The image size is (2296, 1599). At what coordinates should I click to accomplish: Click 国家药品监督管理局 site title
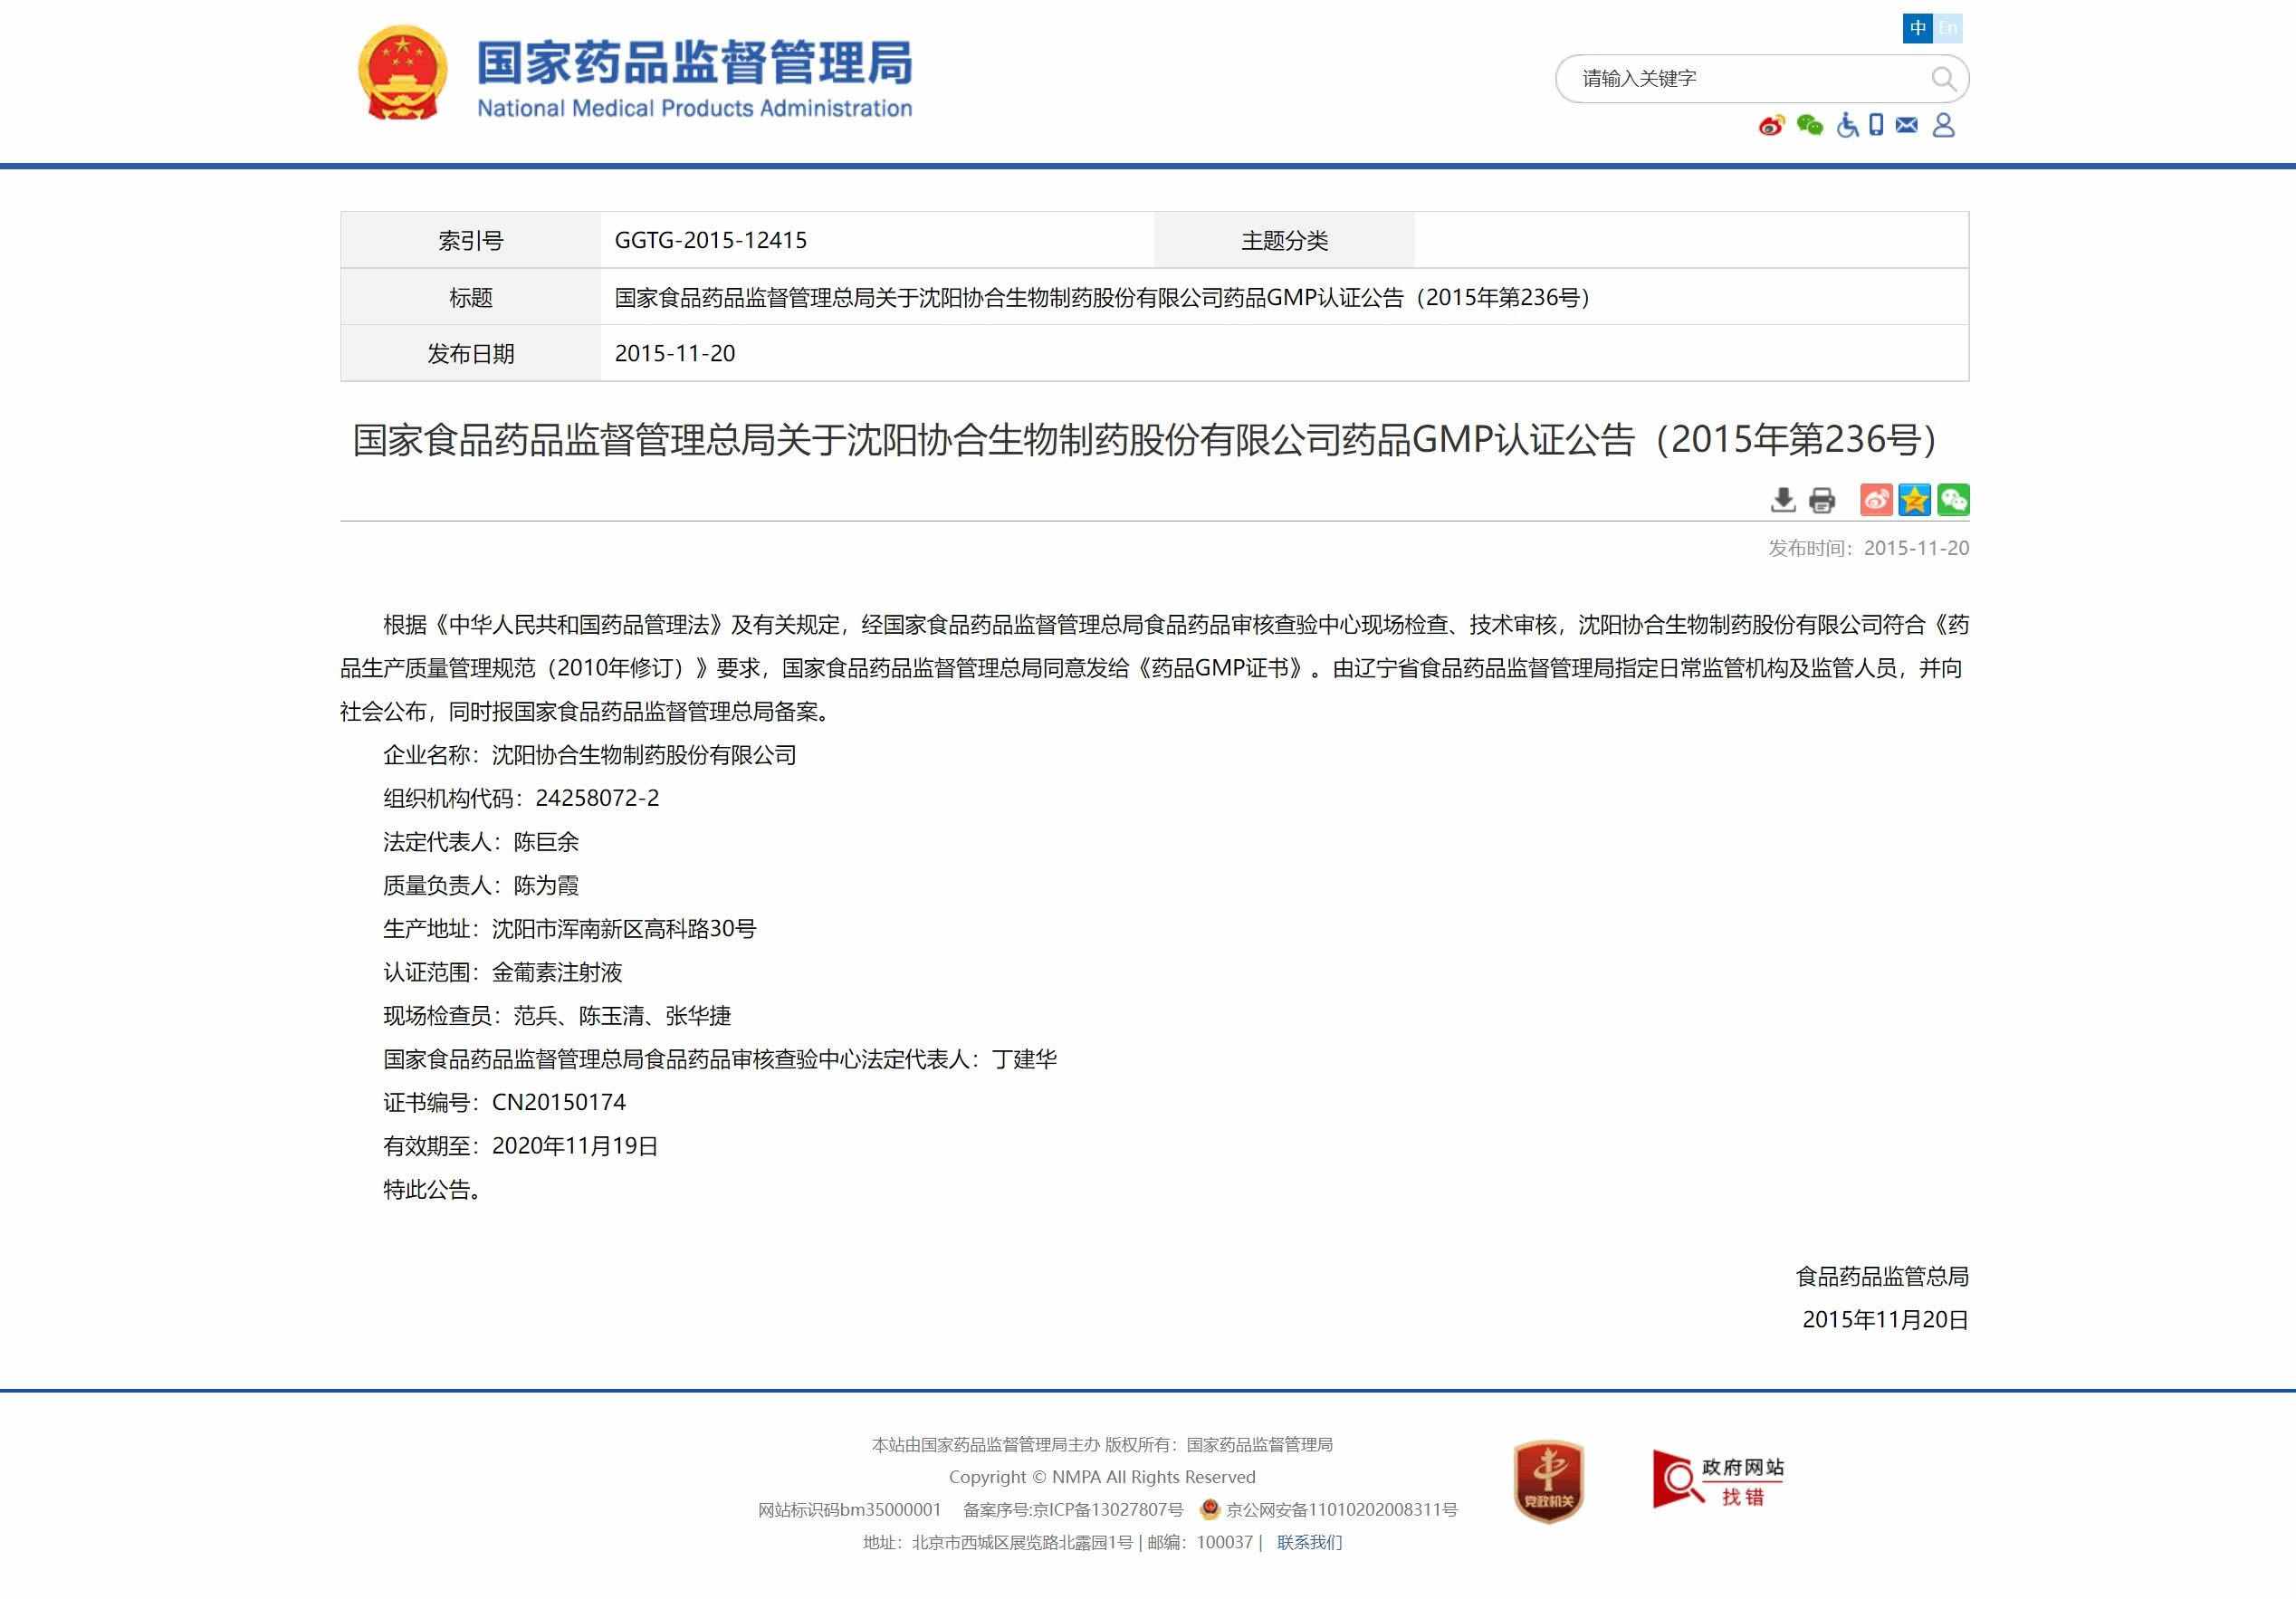pos(694,62)
